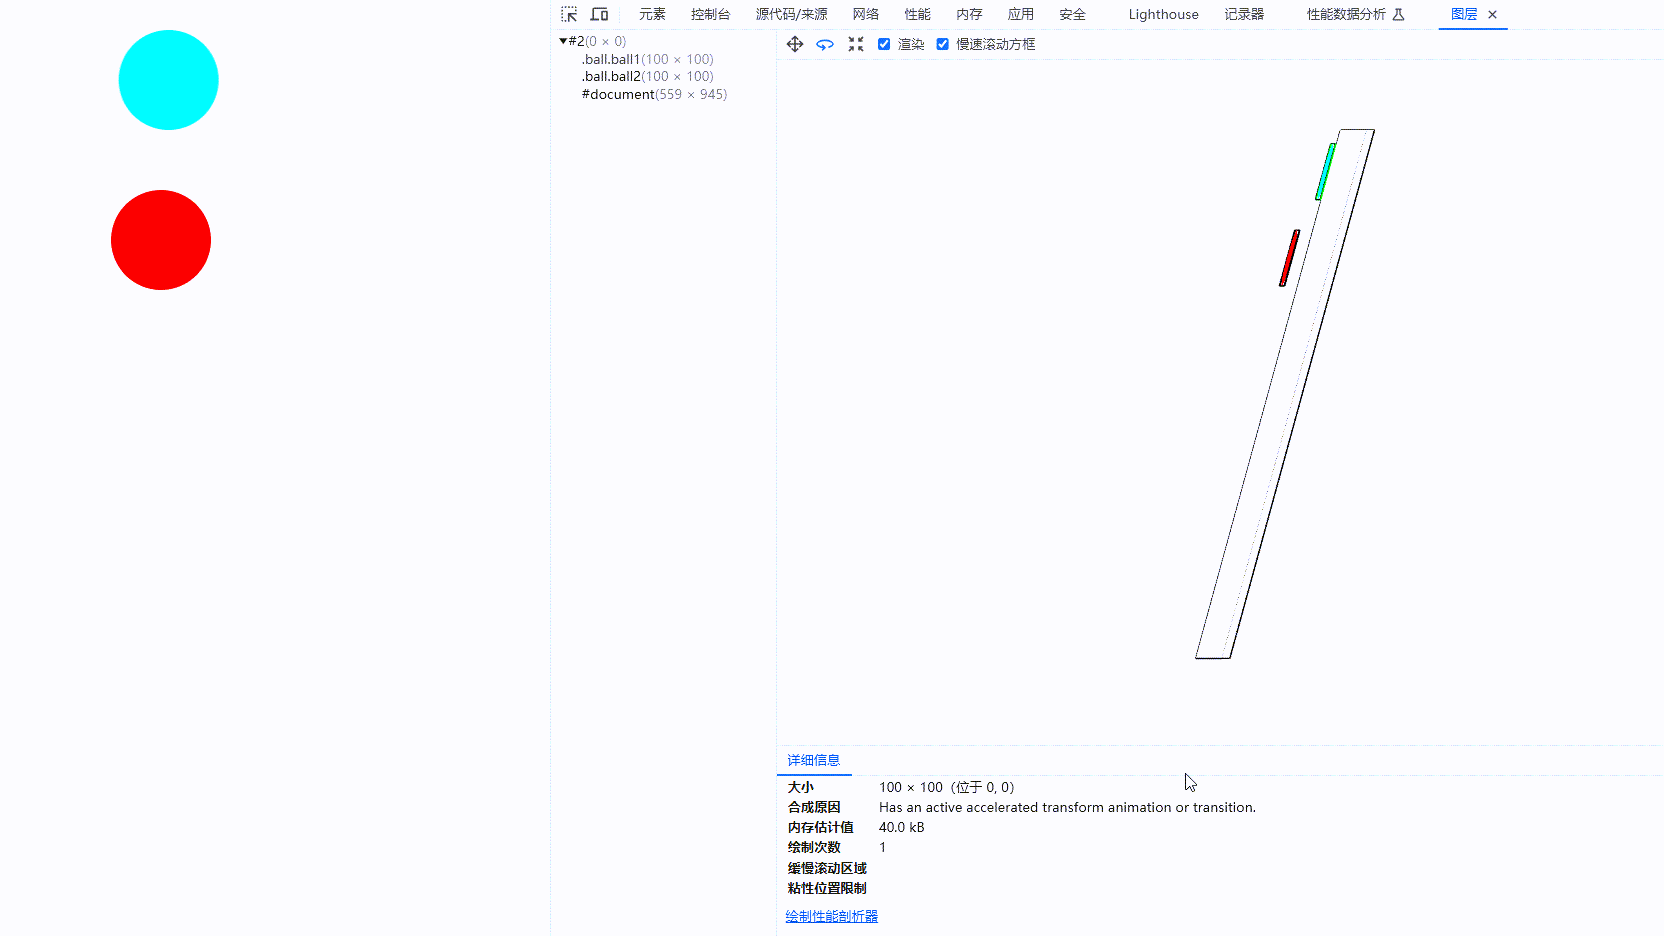The image size is (1664, 936).
Task: Activate the inspect element picker icon
Action: tap(569, 14)
